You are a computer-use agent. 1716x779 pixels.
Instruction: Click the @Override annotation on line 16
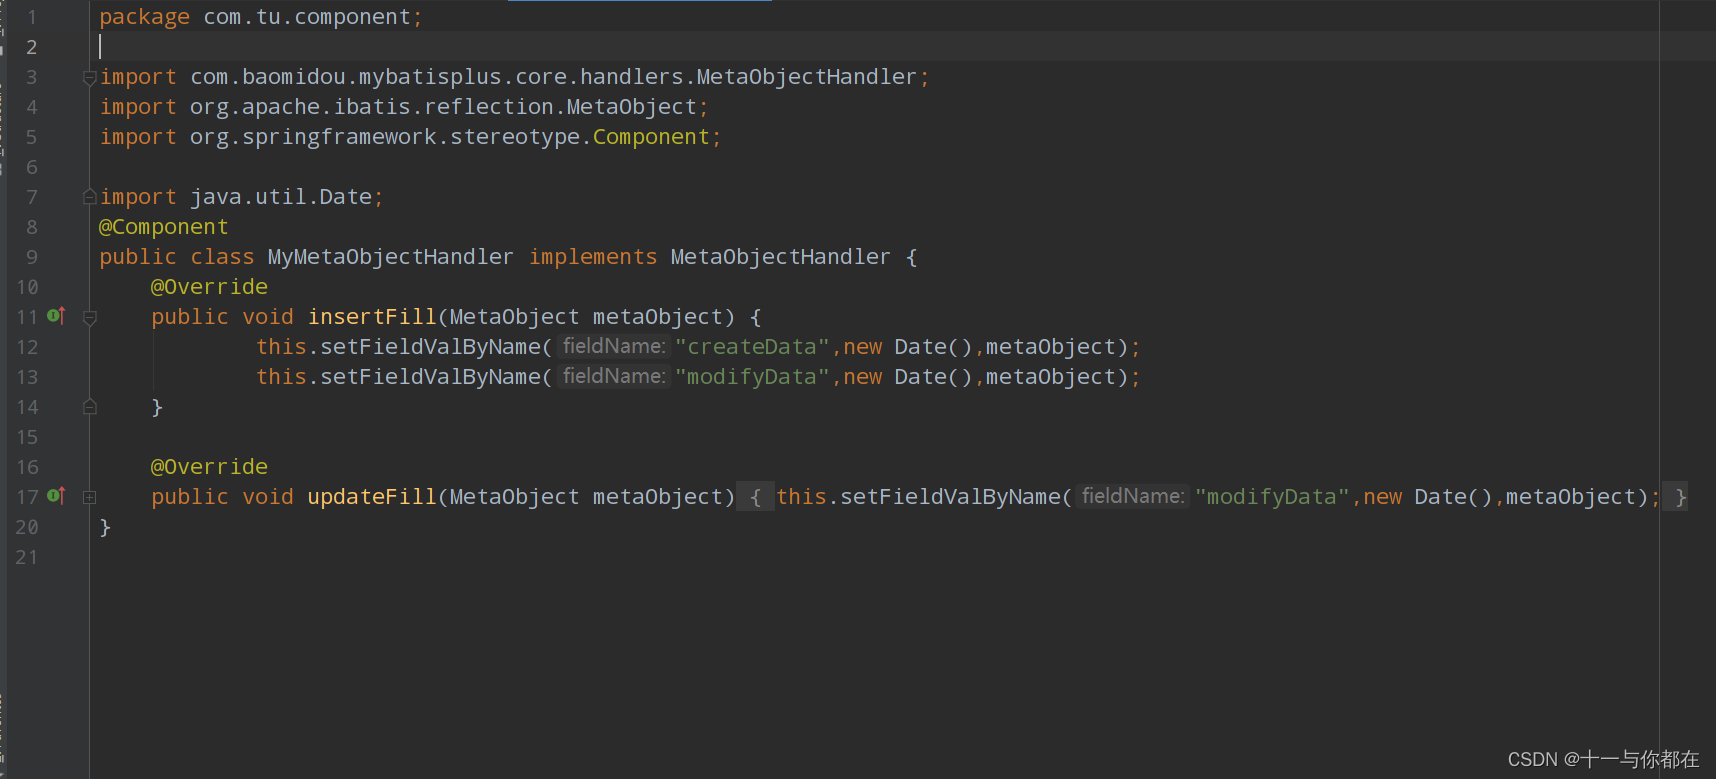[x=209, y=467]
